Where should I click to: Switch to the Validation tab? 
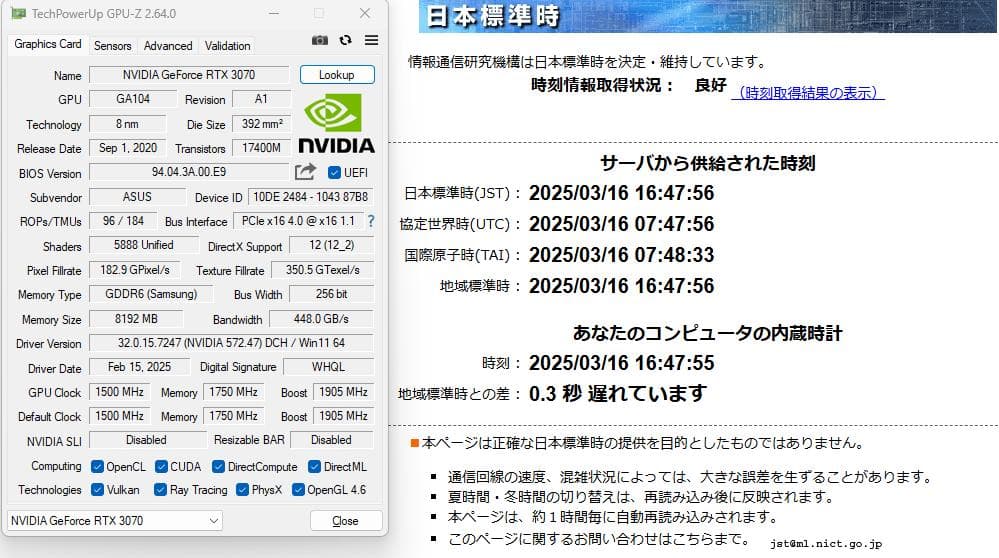pos(227,46)
